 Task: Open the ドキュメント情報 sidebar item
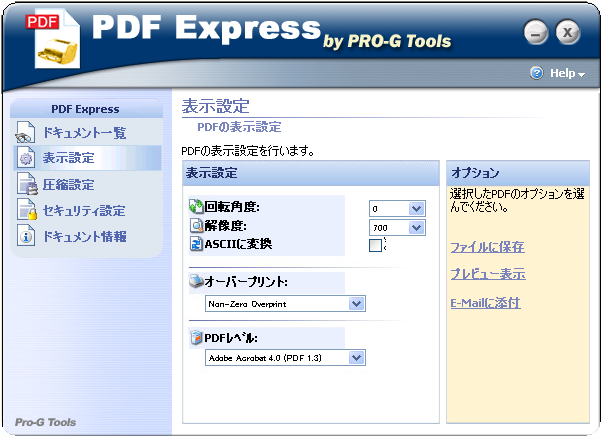(x=87, y=236)
